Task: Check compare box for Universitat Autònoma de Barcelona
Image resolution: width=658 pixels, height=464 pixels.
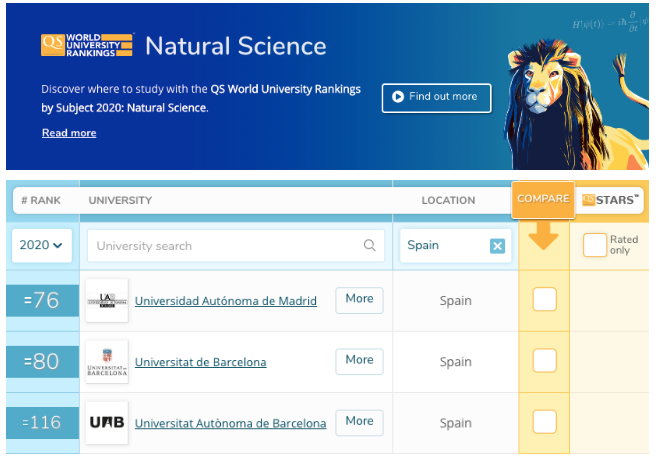Action: (544, 422)
